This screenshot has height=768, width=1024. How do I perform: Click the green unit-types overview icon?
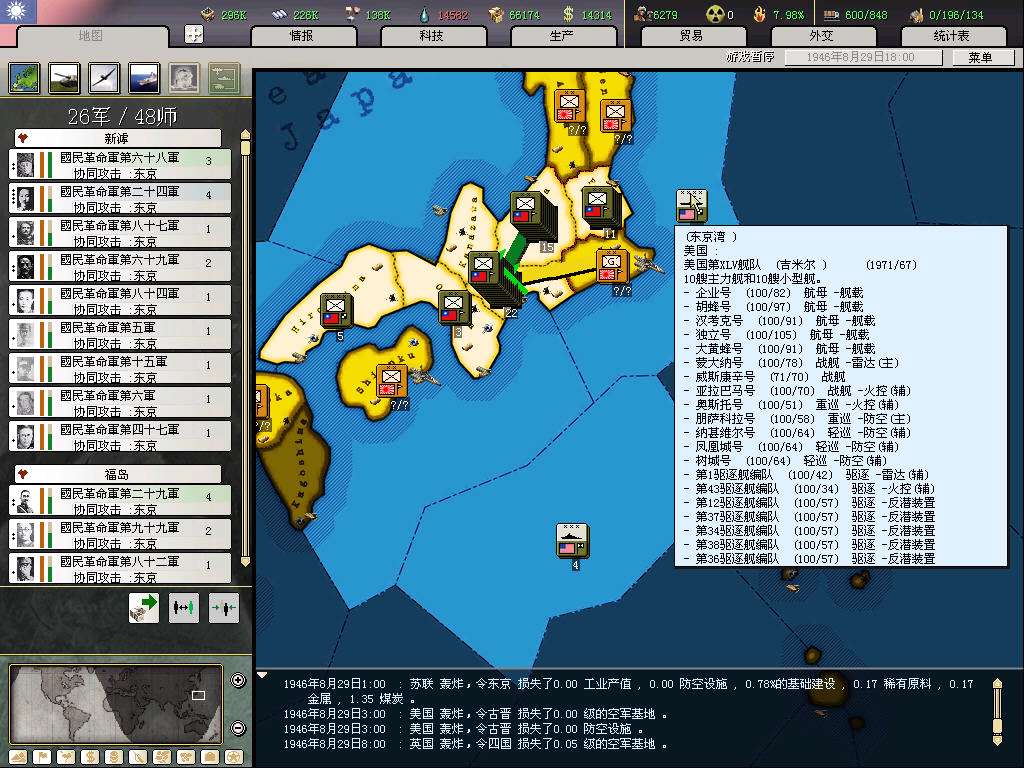[x=224, y=78]
